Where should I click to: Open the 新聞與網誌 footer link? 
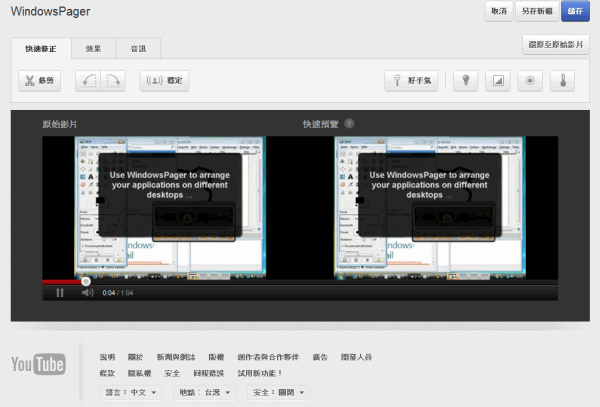tap(176, 357)
